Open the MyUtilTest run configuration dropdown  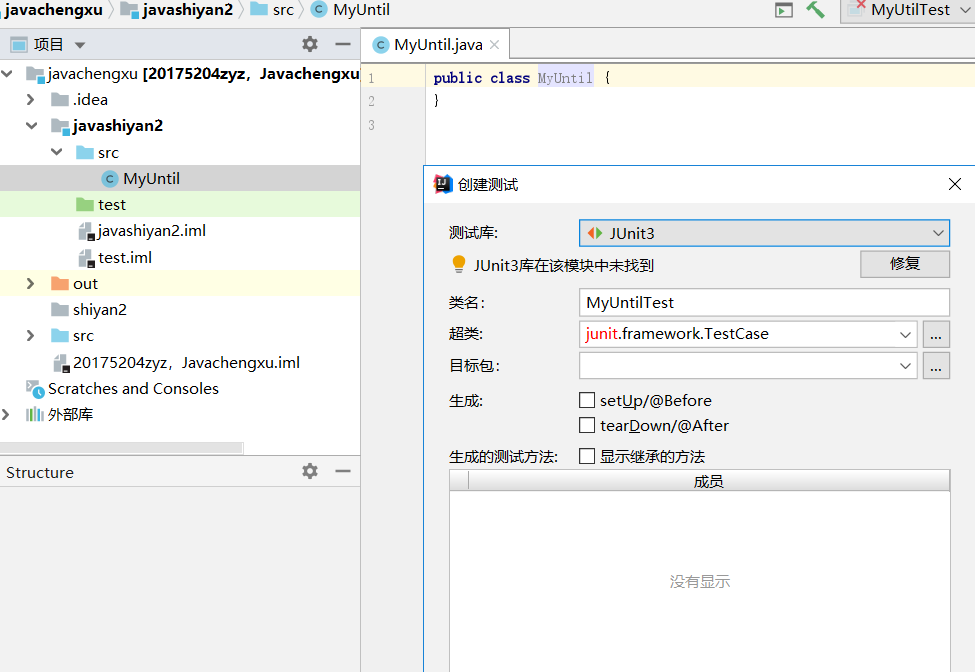point(964,10)
